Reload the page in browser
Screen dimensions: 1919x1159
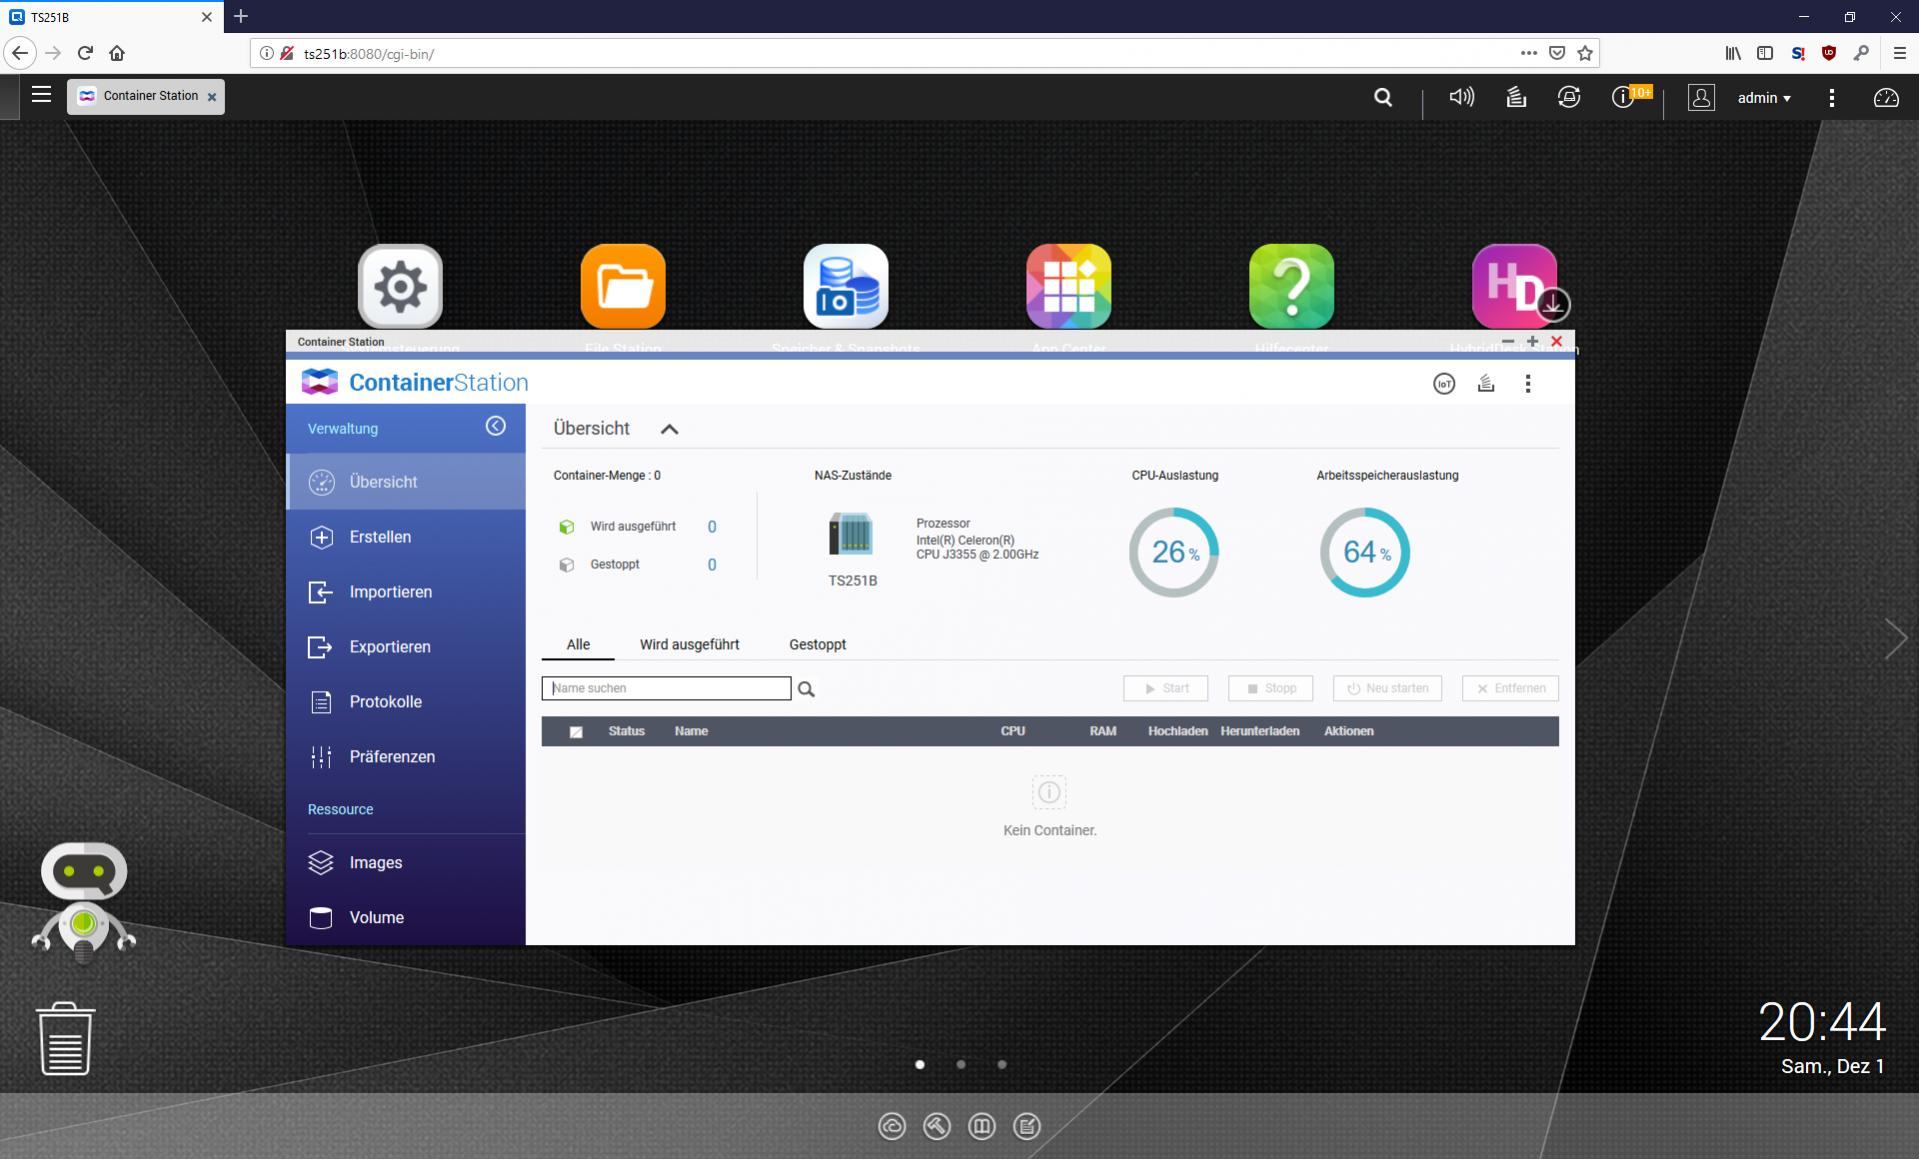[x=85, y=53]
